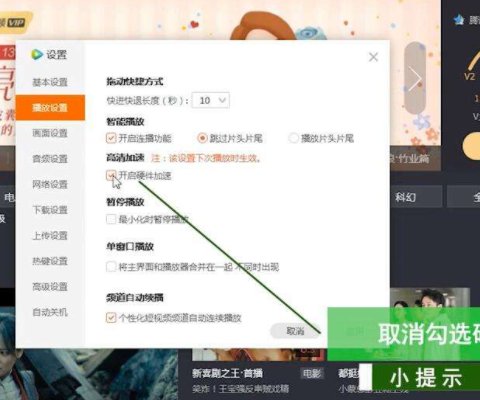Check 将主界面和播放器合并在一起 option
The image size is (480, 400).
111,267
